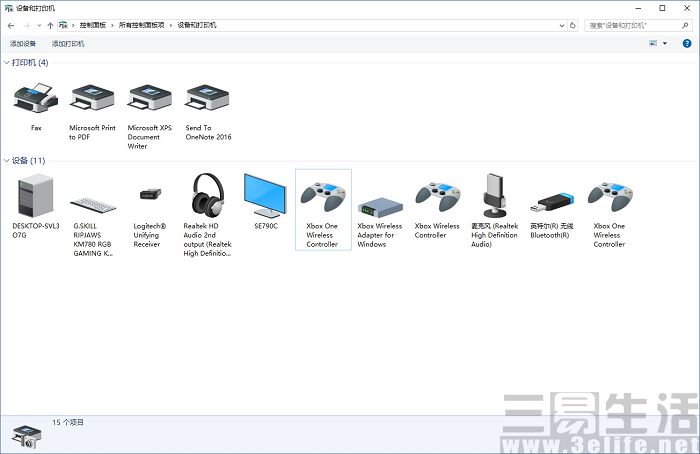This screenshot has width=700, height=454.
Task: Click the refresh button in address bar
Action: 573,25
